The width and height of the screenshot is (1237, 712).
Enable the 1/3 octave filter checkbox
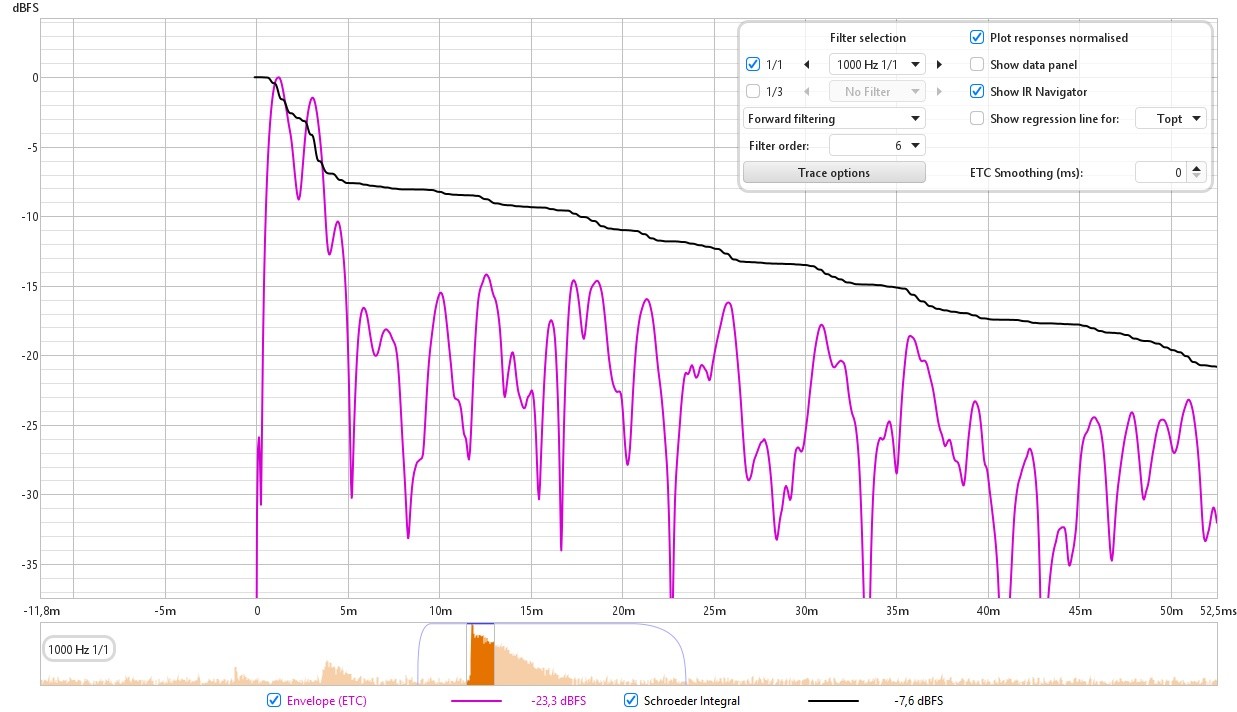(x=753, y=92)
